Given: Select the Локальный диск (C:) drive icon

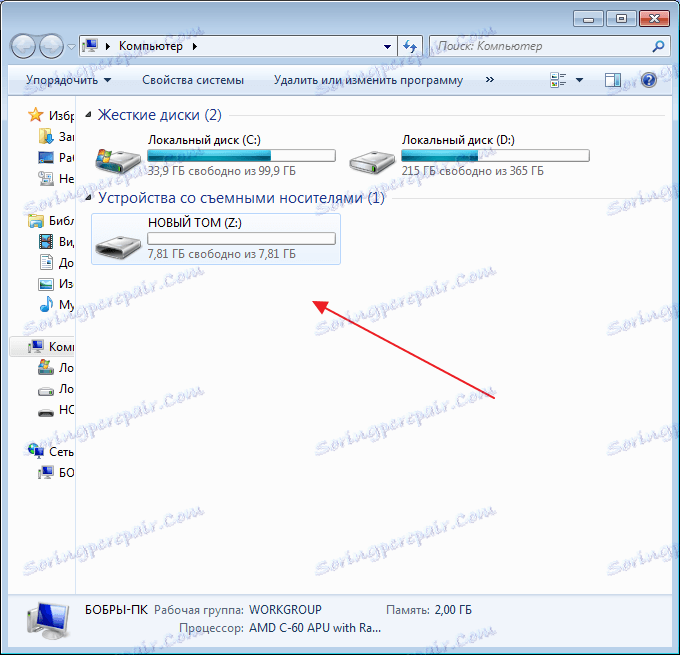Looking at the screenshot, I should pos(118,161).
